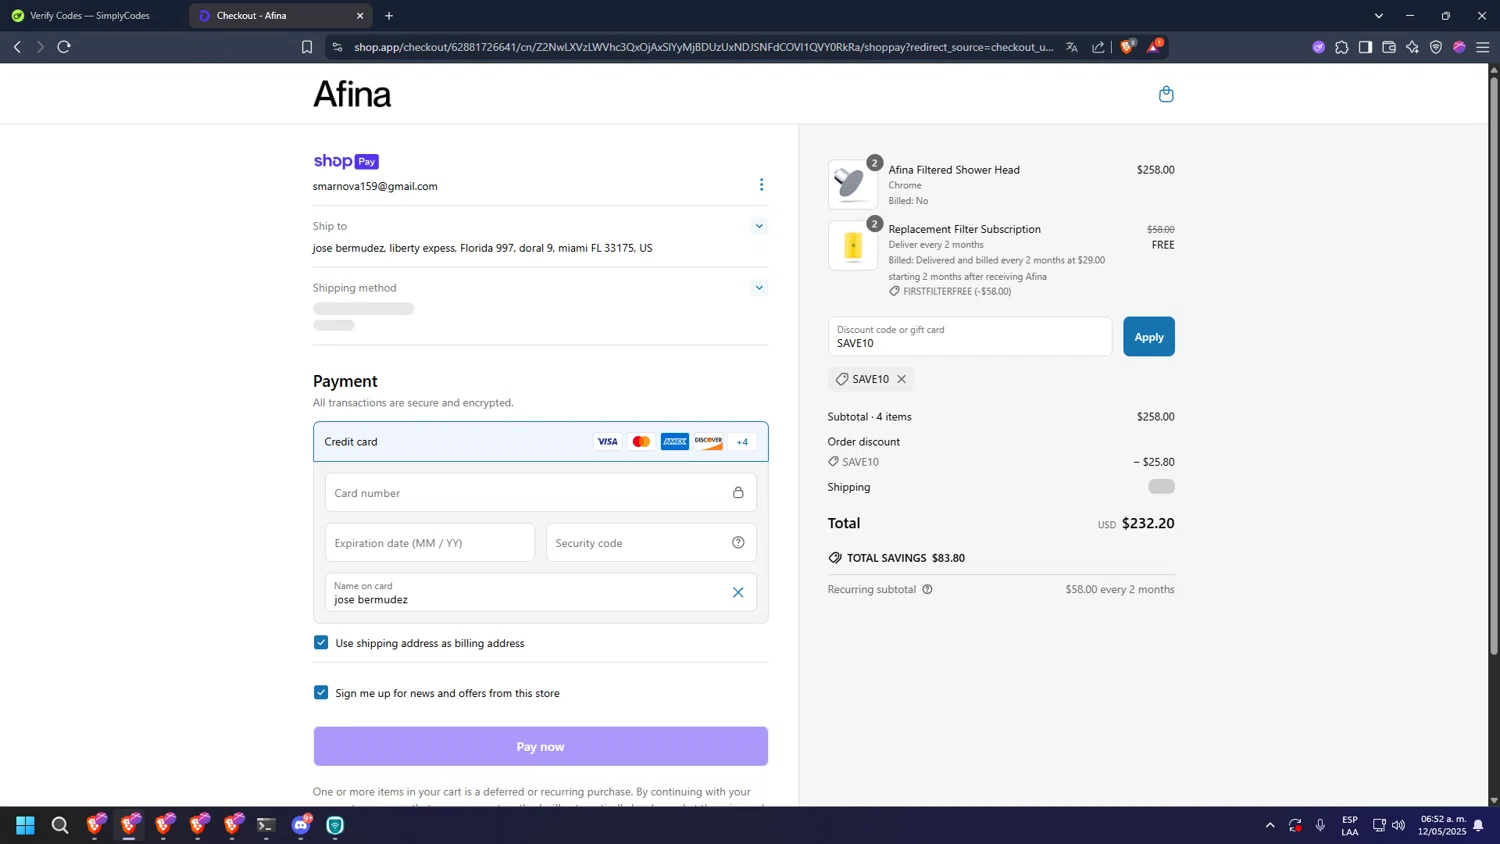This screenshot has width=1500, height=844.
Task: Click the share page icon
Action: (1098, 47)
